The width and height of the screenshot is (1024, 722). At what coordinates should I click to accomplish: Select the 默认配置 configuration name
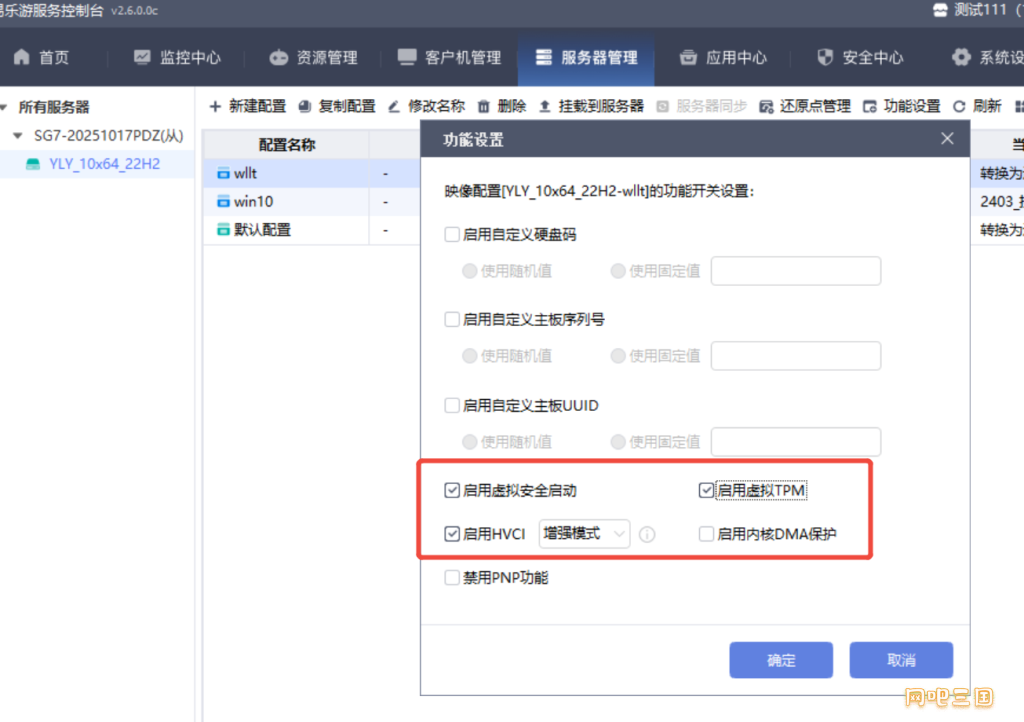pyautogui.click(x=262, y=229)
